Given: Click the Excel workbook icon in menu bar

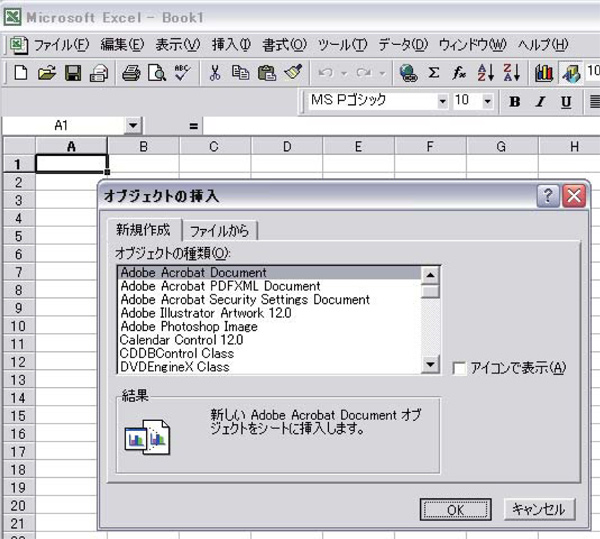Looking at the screenshot, I should pyautogui.click(x=19, y=45).
